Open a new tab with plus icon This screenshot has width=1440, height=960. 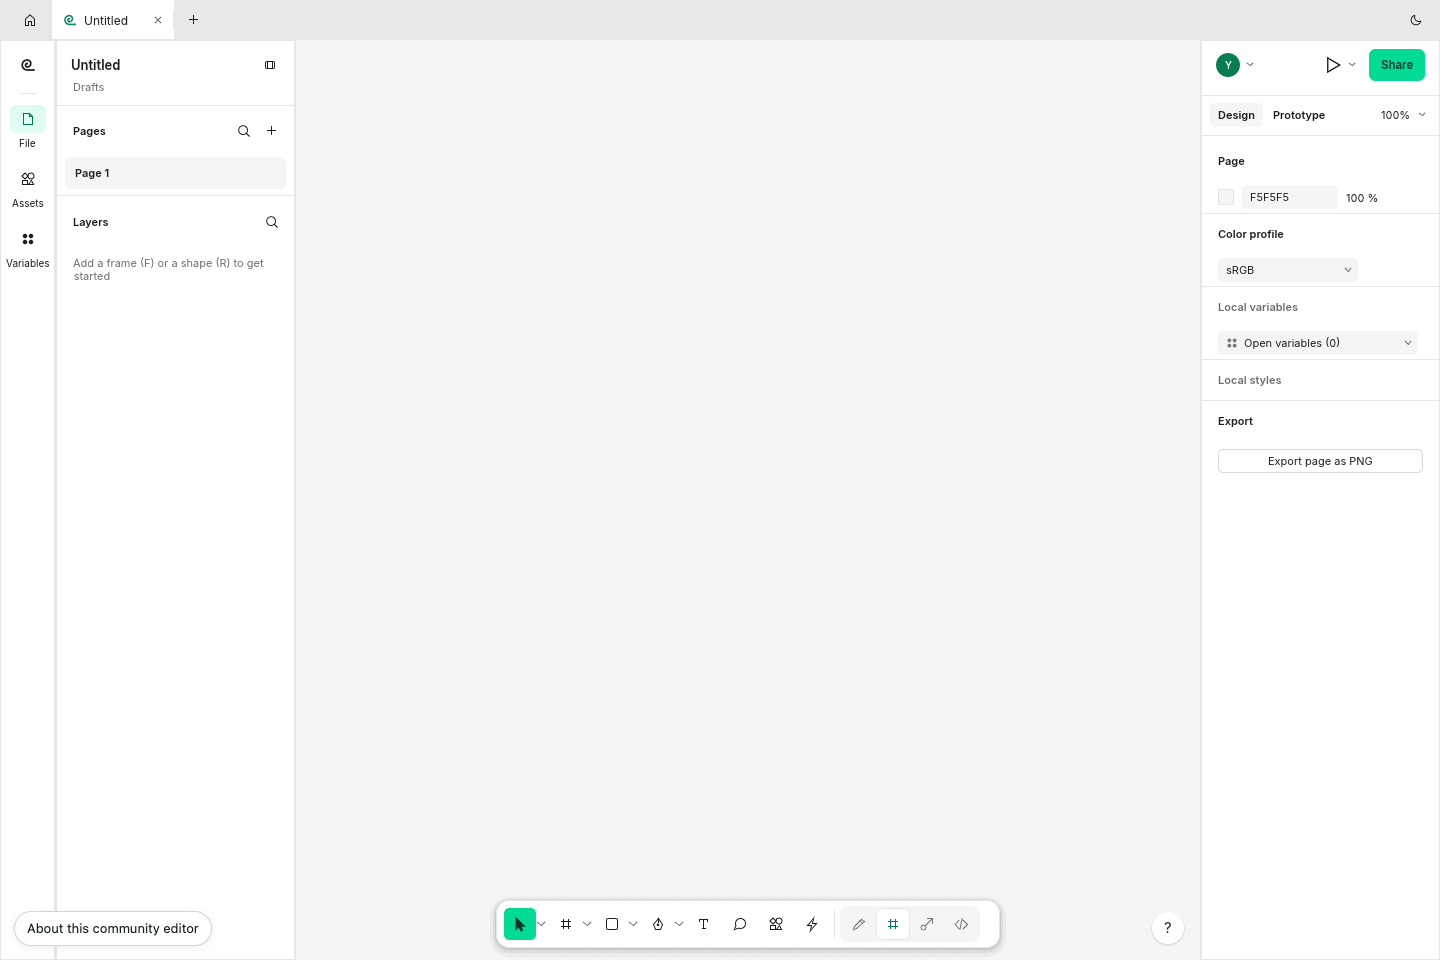pyautogui.click(x=194, y=20)
